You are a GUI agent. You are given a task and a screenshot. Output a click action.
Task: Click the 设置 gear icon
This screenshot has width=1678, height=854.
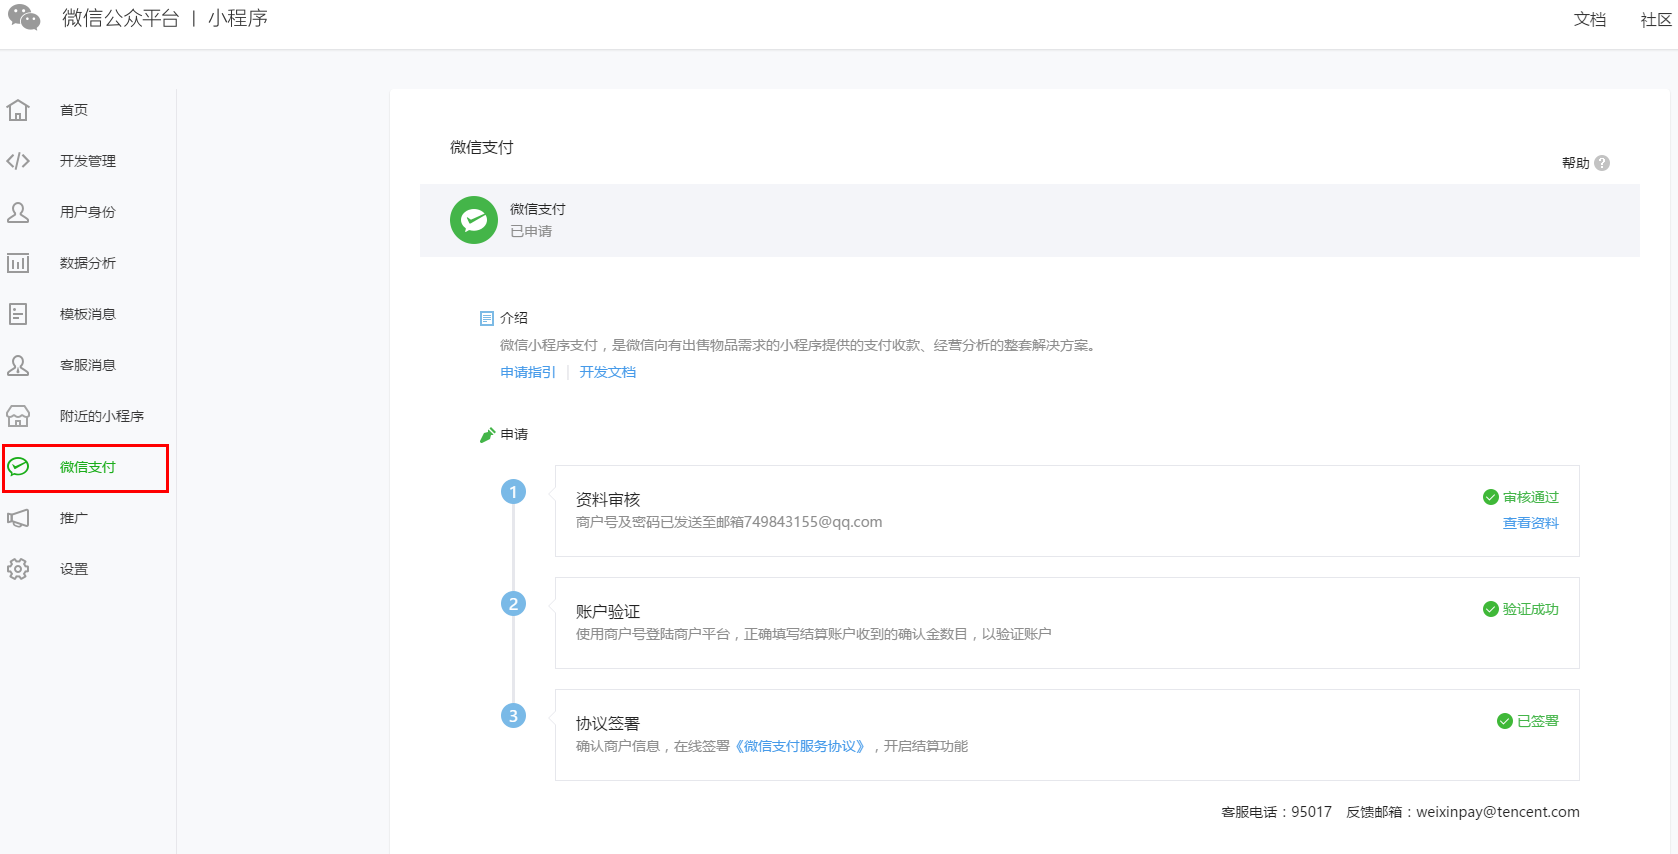tap(18, 569)
